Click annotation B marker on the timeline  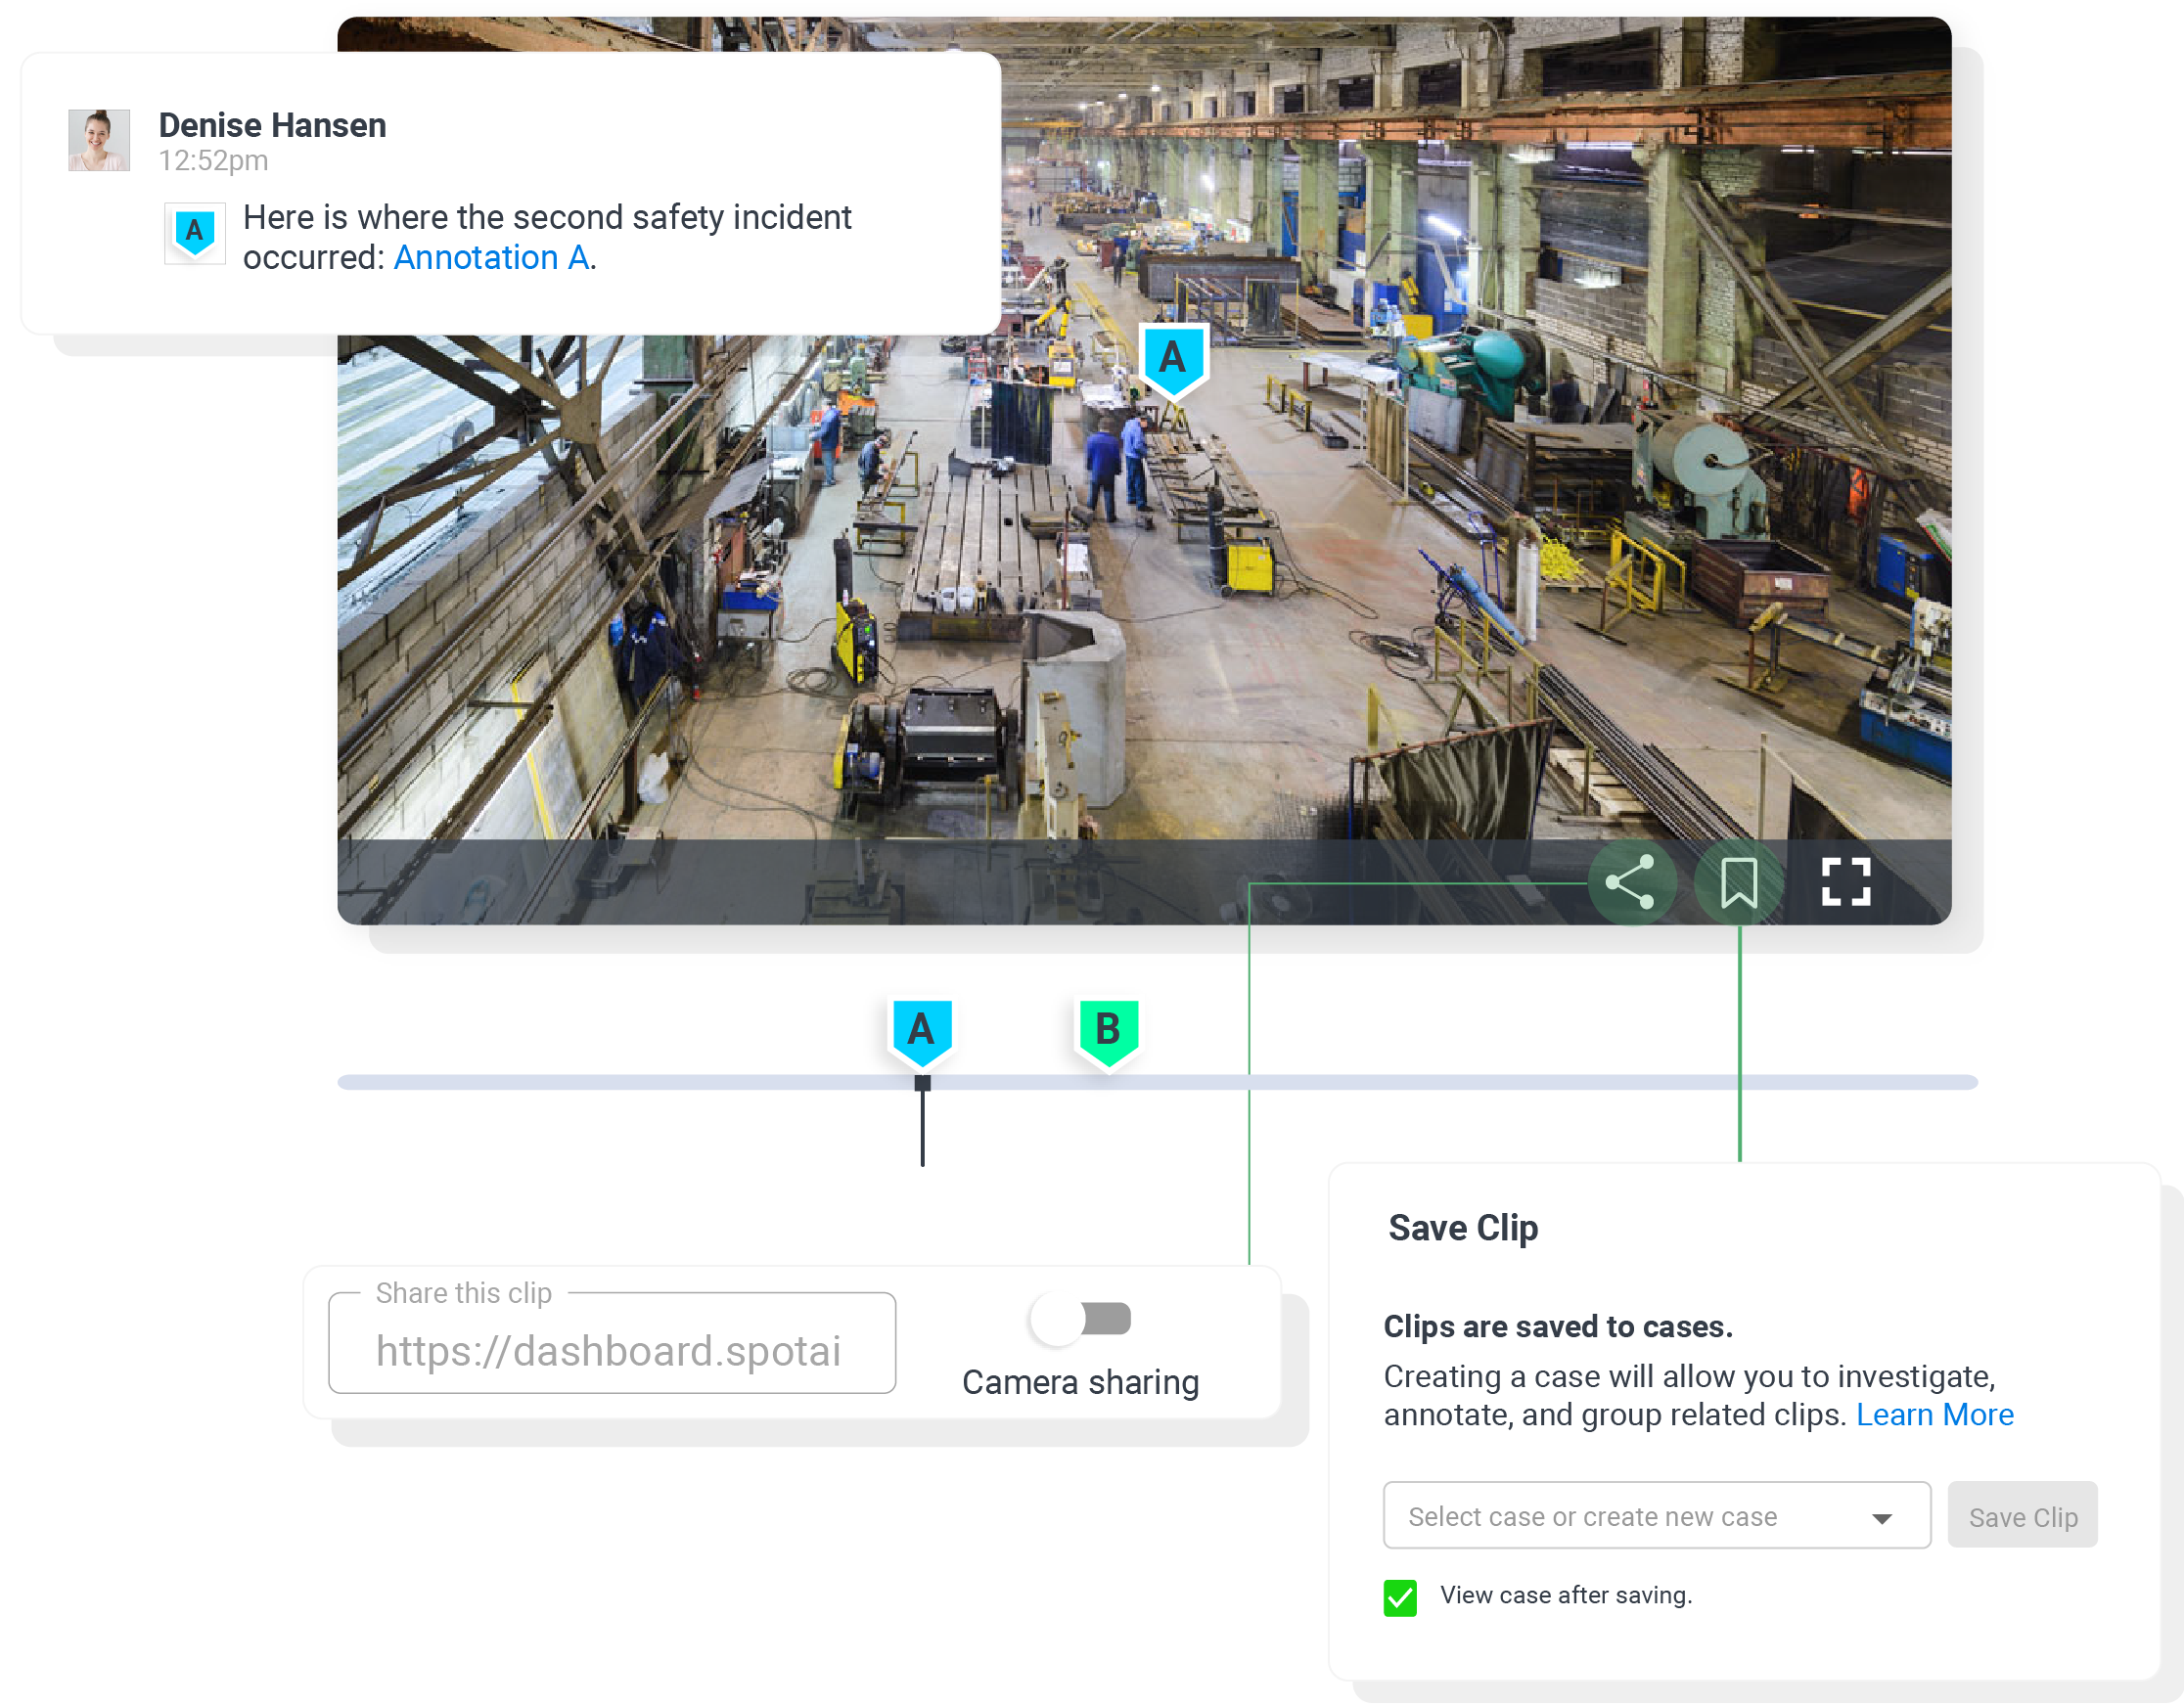click(x=1108, y=1033)
